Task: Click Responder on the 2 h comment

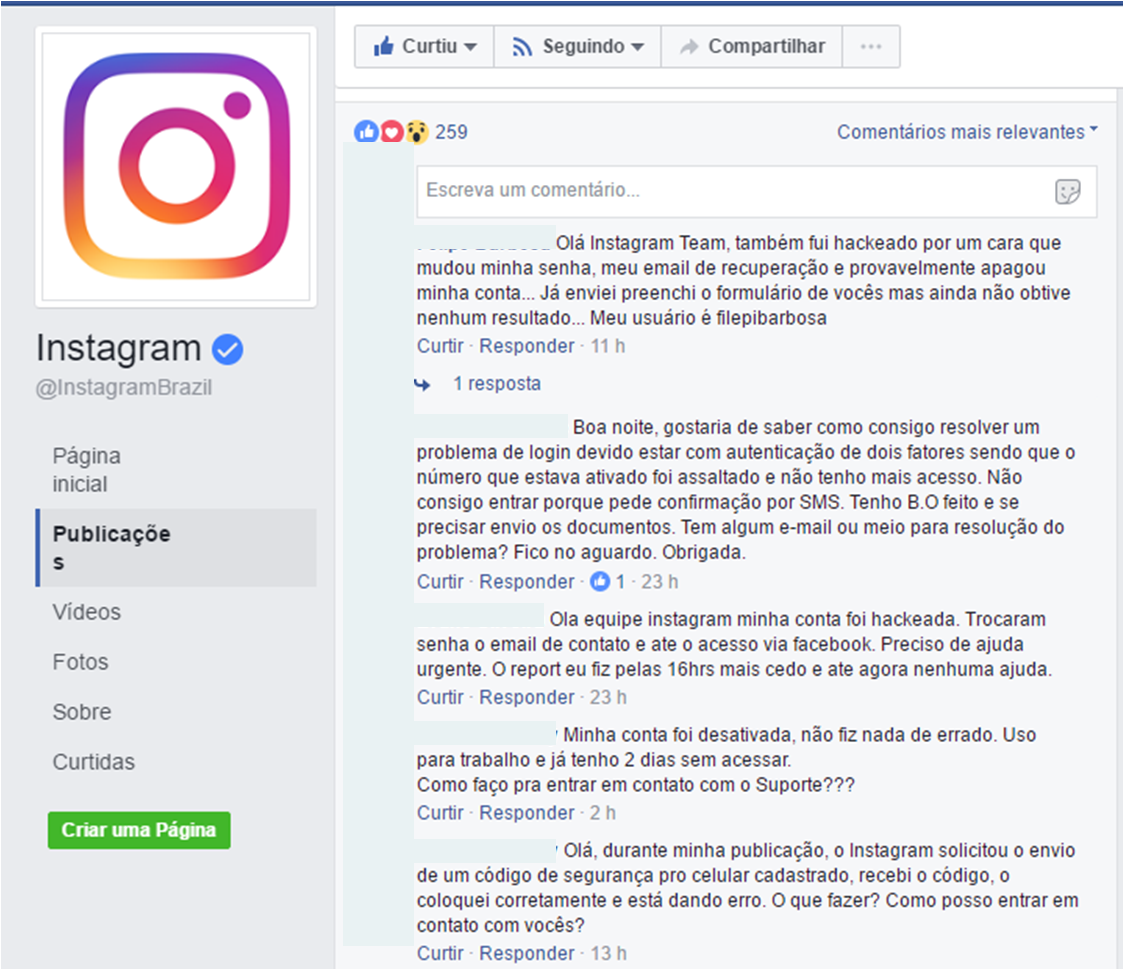Action: [x=527, y=813]
